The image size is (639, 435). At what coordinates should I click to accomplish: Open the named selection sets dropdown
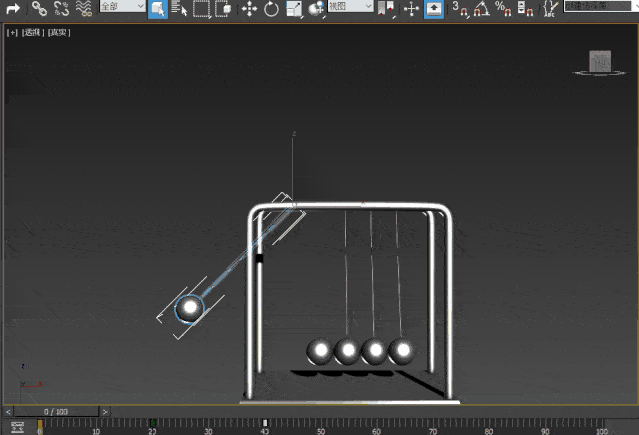(x=601, y=6)
